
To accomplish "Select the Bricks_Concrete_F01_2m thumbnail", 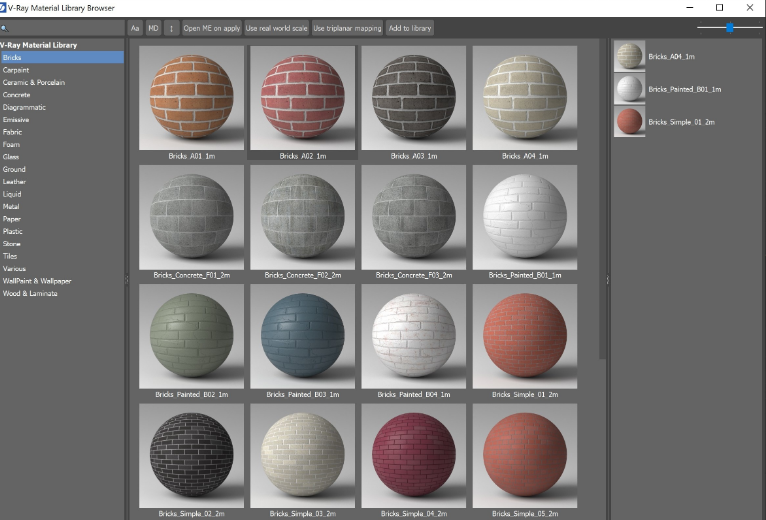I will coord(192,217).
